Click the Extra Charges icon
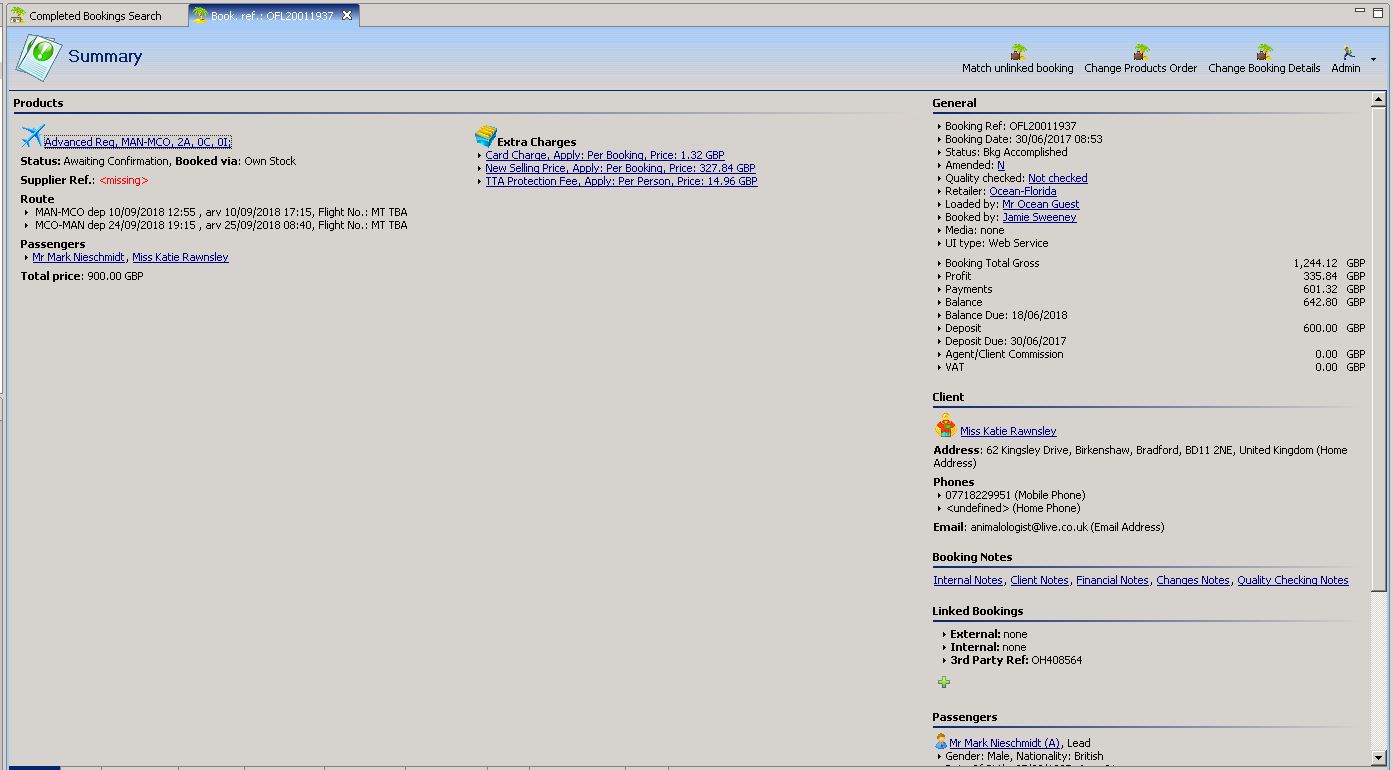This screenshot has width=1393, height=770. [485, 136]
